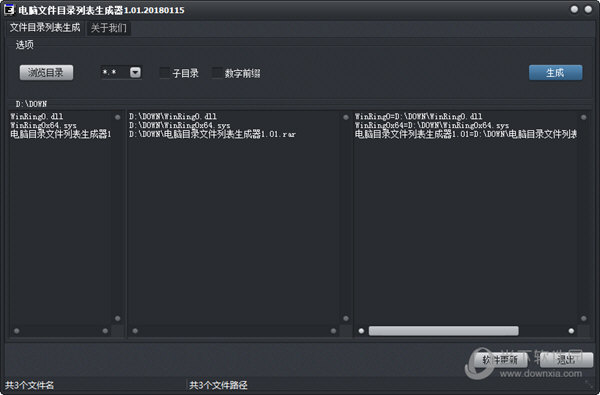Viewport: 600px width, 395px height.
Task: Click middle list vertical scroll down dot
Action: click(x=346, y=318)
